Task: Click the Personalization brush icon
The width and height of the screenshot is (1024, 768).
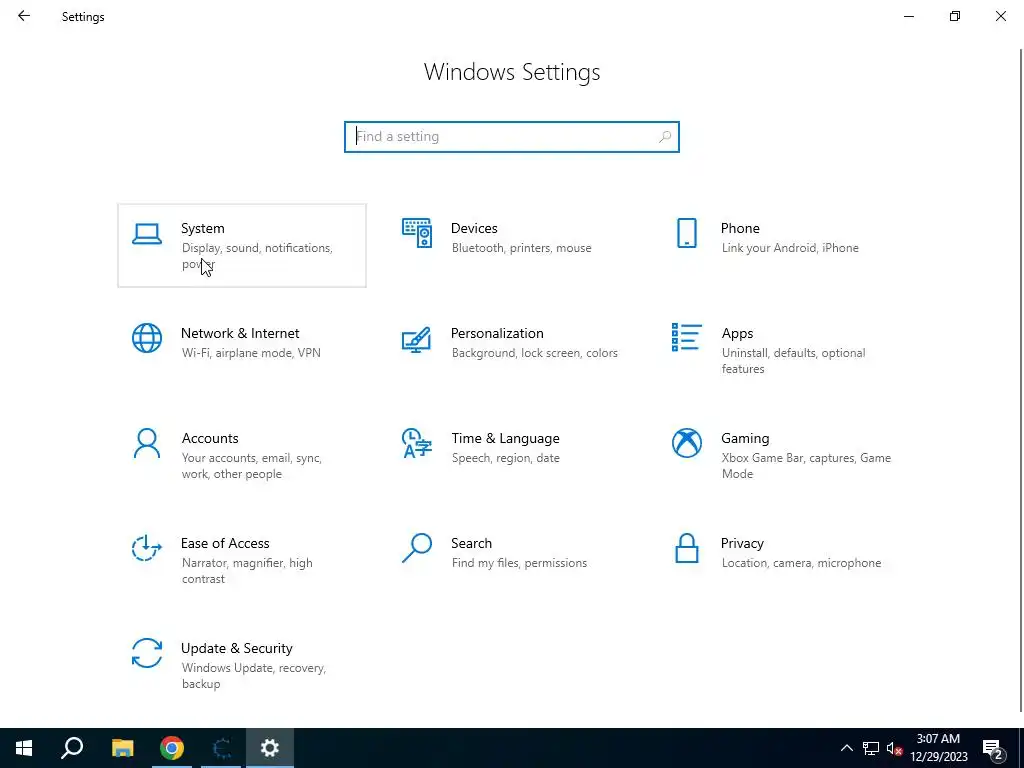Action: click(x=417, y=340)
